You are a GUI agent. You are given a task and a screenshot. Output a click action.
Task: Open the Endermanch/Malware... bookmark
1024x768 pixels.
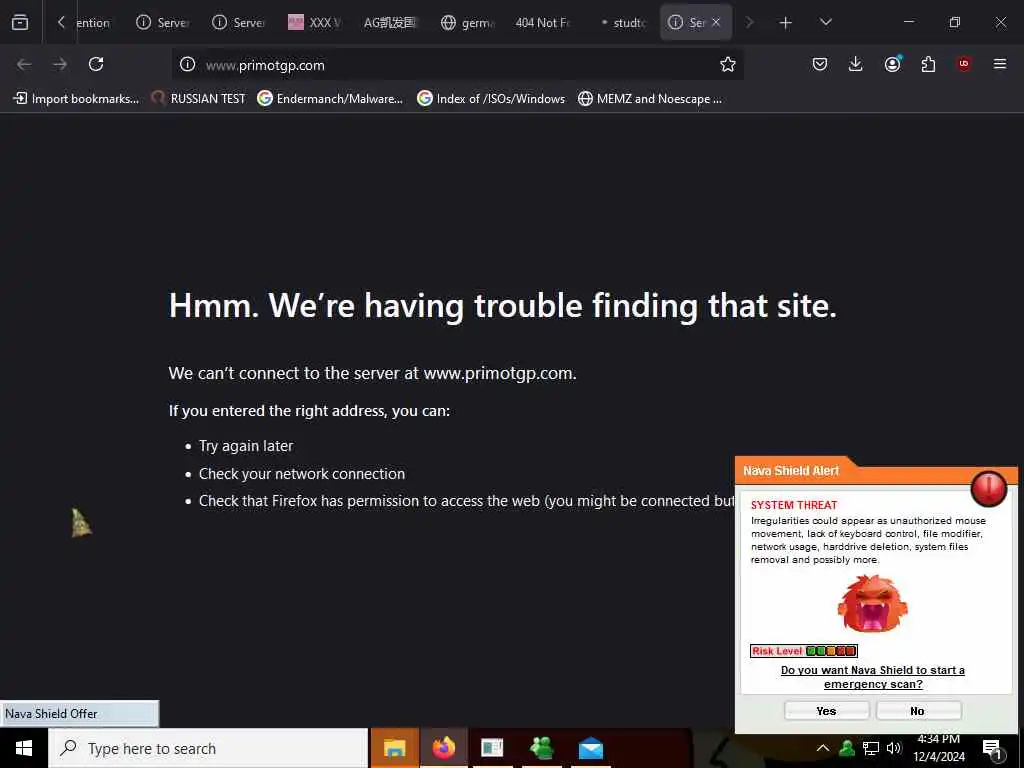330,99
